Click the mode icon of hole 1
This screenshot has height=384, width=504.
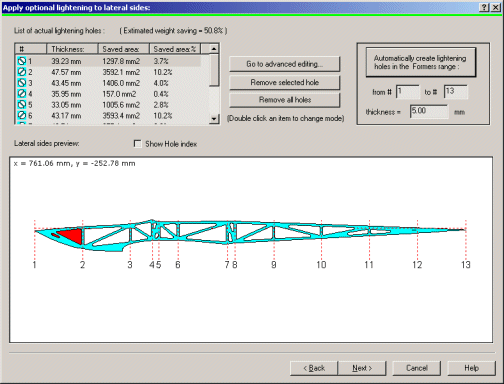[22, 61]
